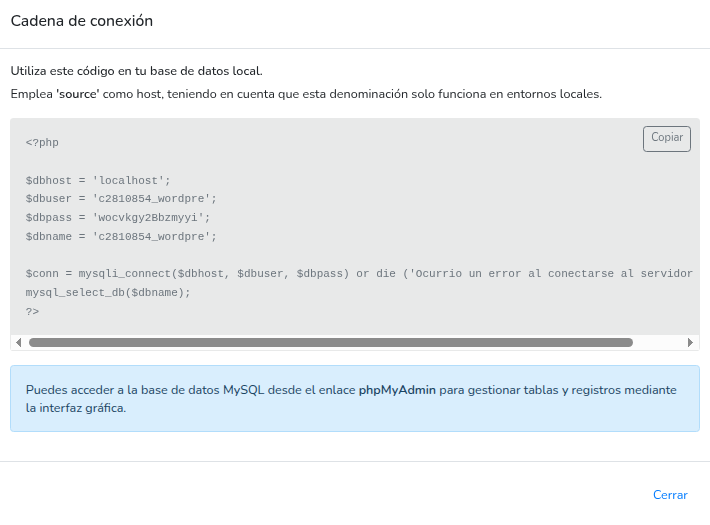Copy the PHP connection code
This screenshot has height=525, width=710.
click(667, 139)
